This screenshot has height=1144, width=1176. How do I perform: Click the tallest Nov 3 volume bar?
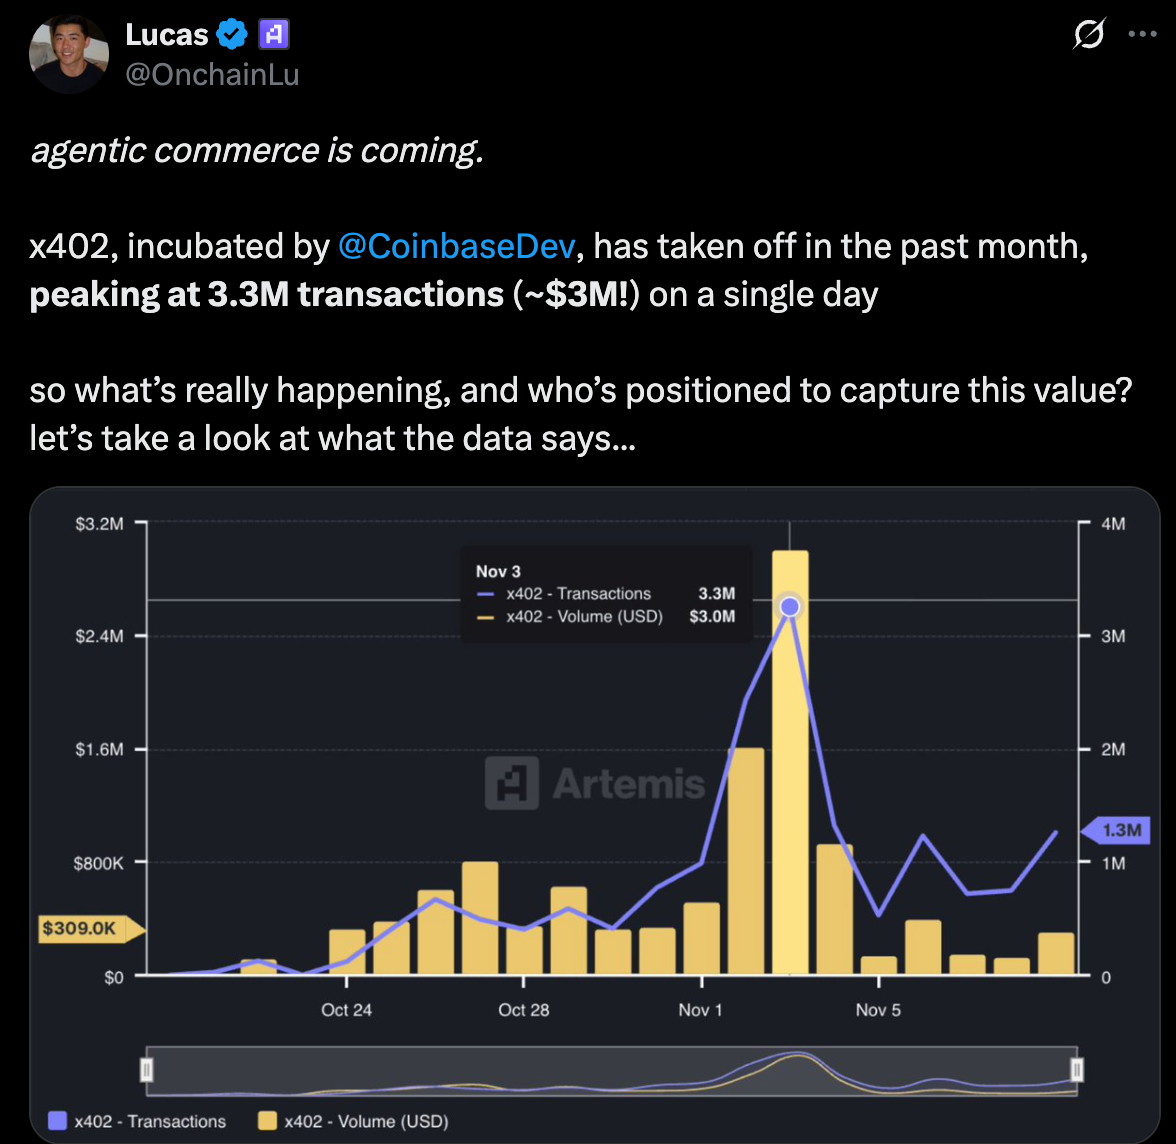[x=790, y=762]
